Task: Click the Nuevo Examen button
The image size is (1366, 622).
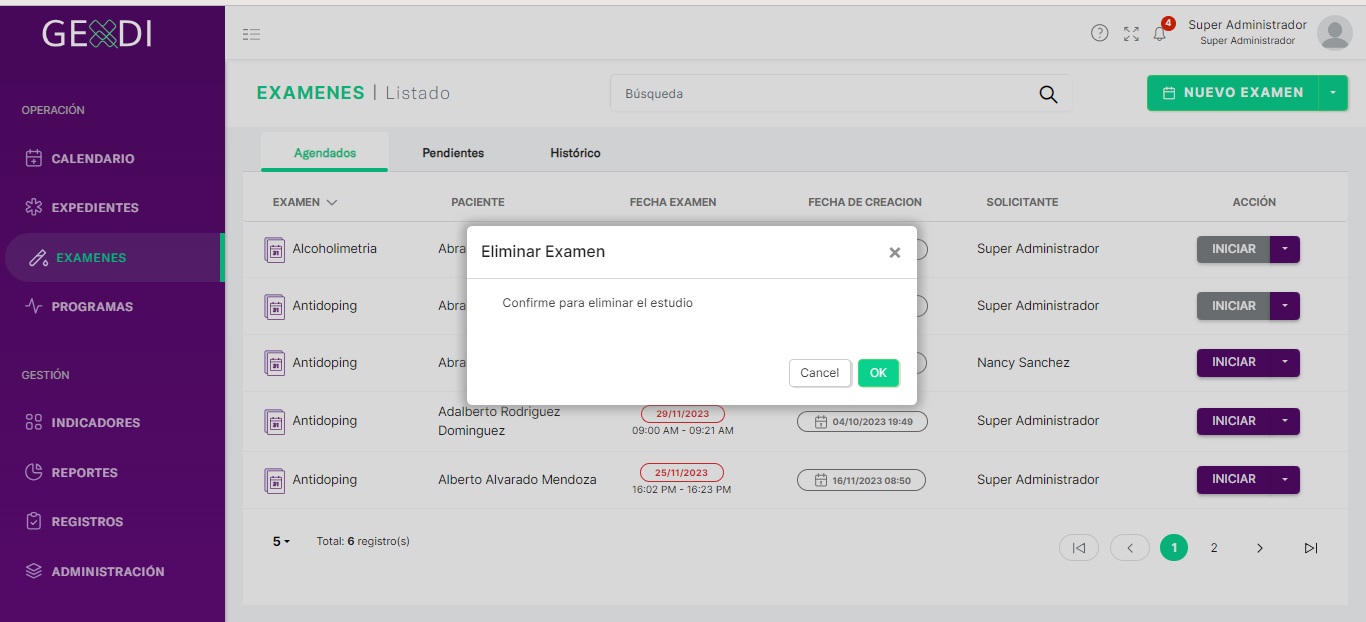Action: (1233, 93)
